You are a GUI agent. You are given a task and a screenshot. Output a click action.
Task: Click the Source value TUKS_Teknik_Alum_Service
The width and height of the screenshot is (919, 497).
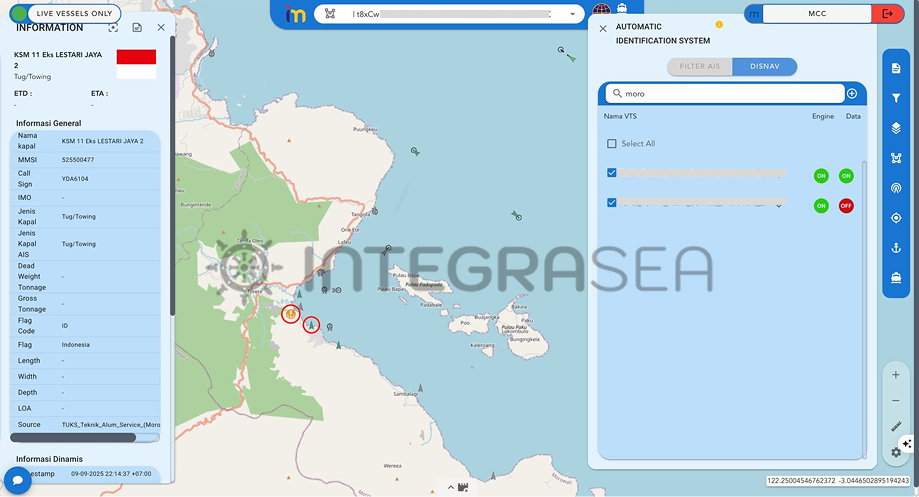[111, 425]
